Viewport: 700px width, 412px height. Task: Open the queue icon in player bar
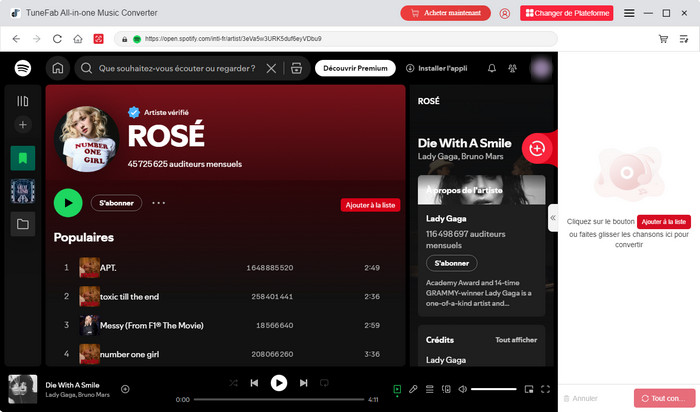[x=429, y=389]
